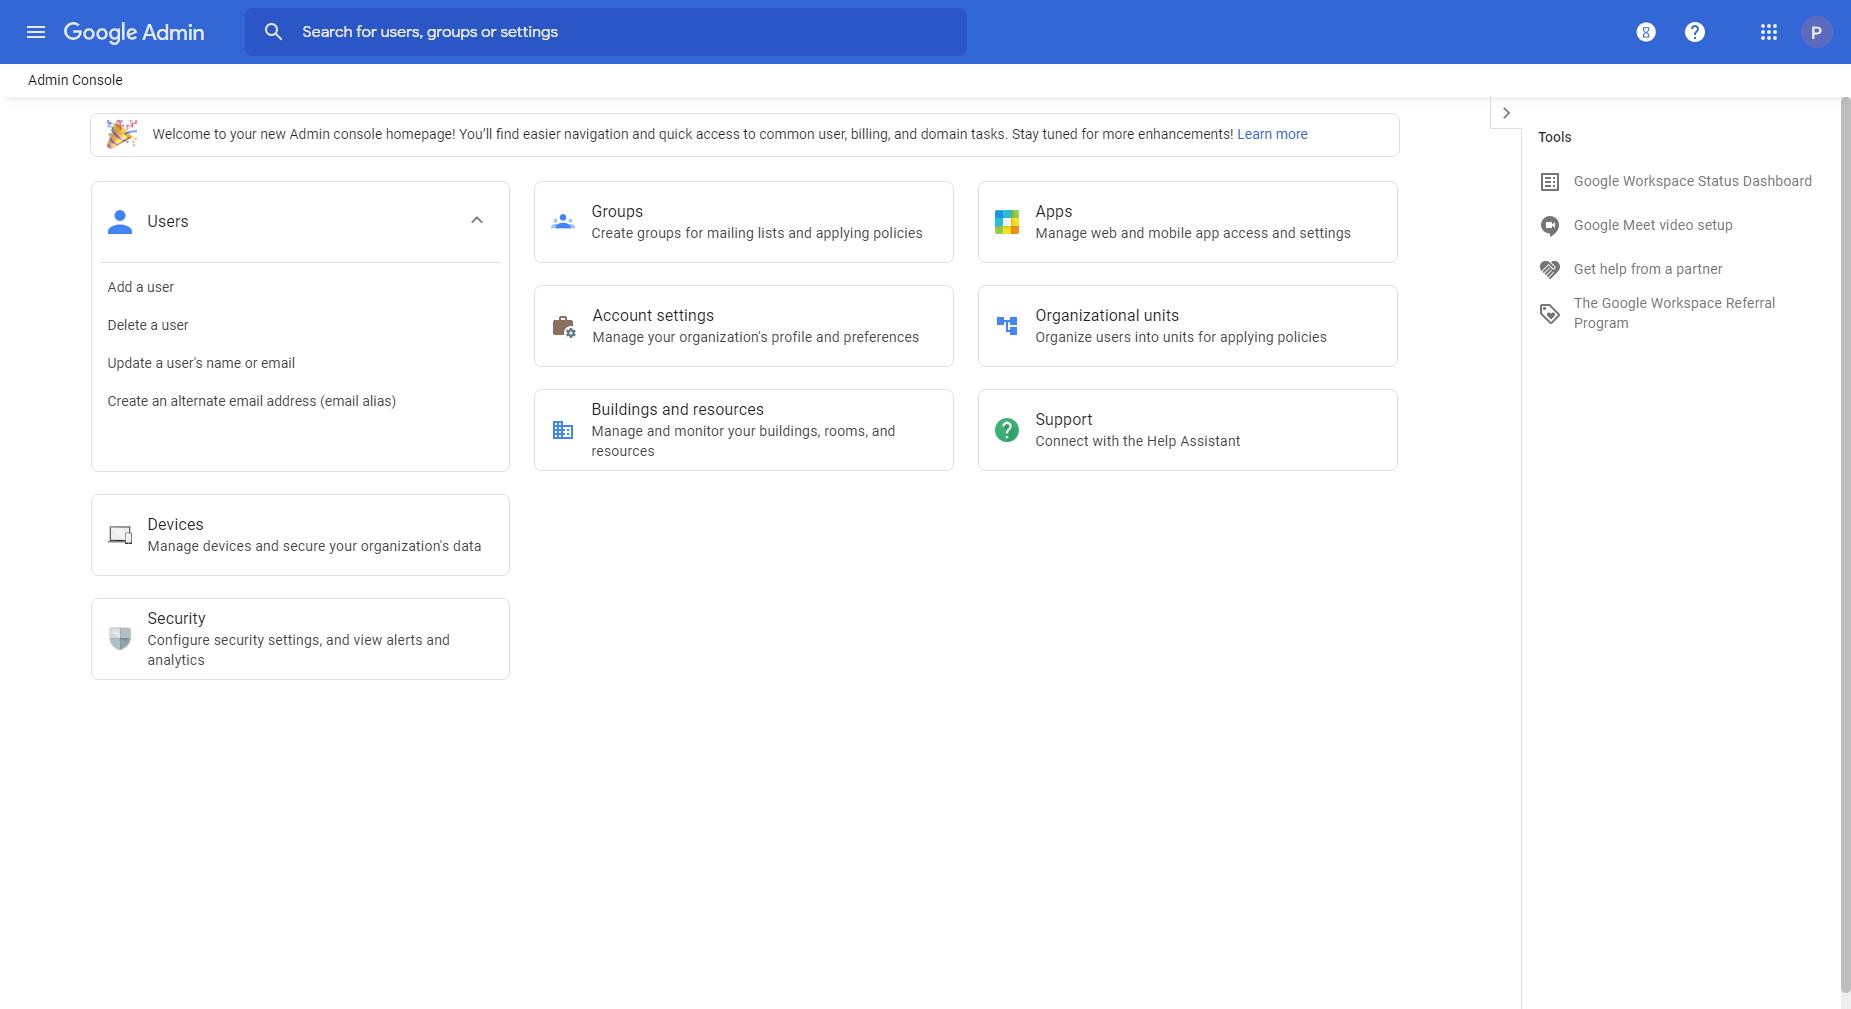Image resolution: width=1851 pixels, height=1009 pixels.
Task: Open the Help question mark icon
Action: pos(1695,32)
